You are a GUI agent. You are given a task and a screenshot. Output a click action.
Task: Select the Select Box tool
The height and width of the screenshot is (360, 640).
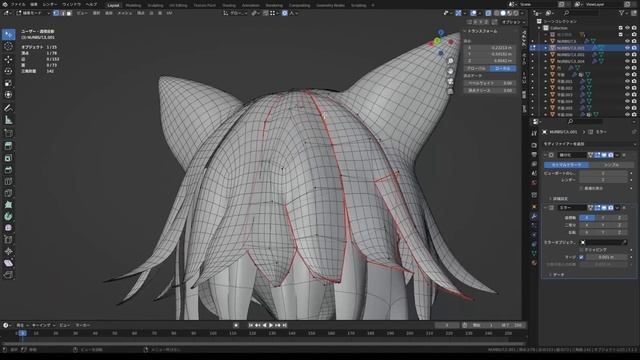[x=8, y=35]
